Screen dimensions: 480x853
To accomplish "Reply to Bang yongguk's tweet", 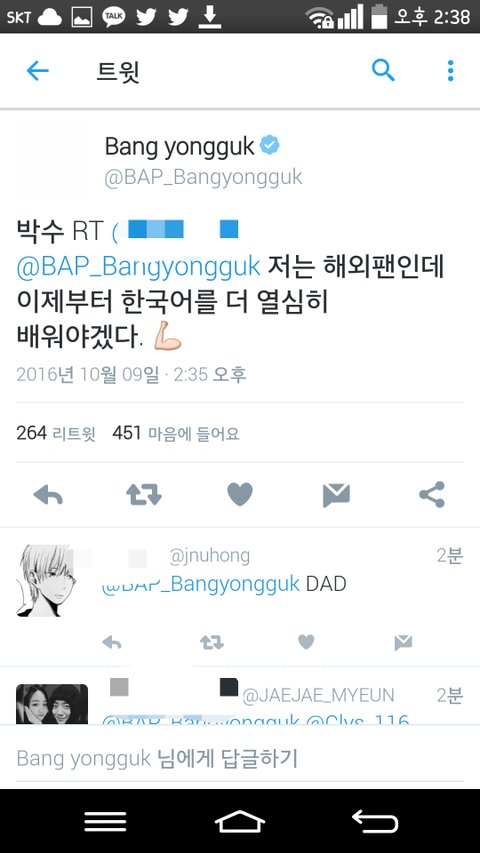I will (x=48, y=495).
